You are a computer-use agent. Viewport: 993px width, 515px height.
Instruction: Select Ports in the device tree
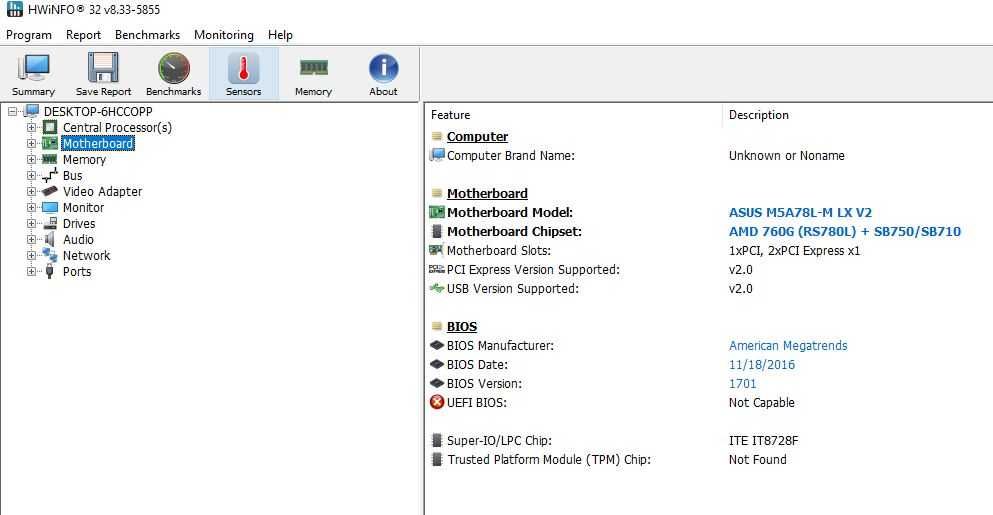[77, 271]
